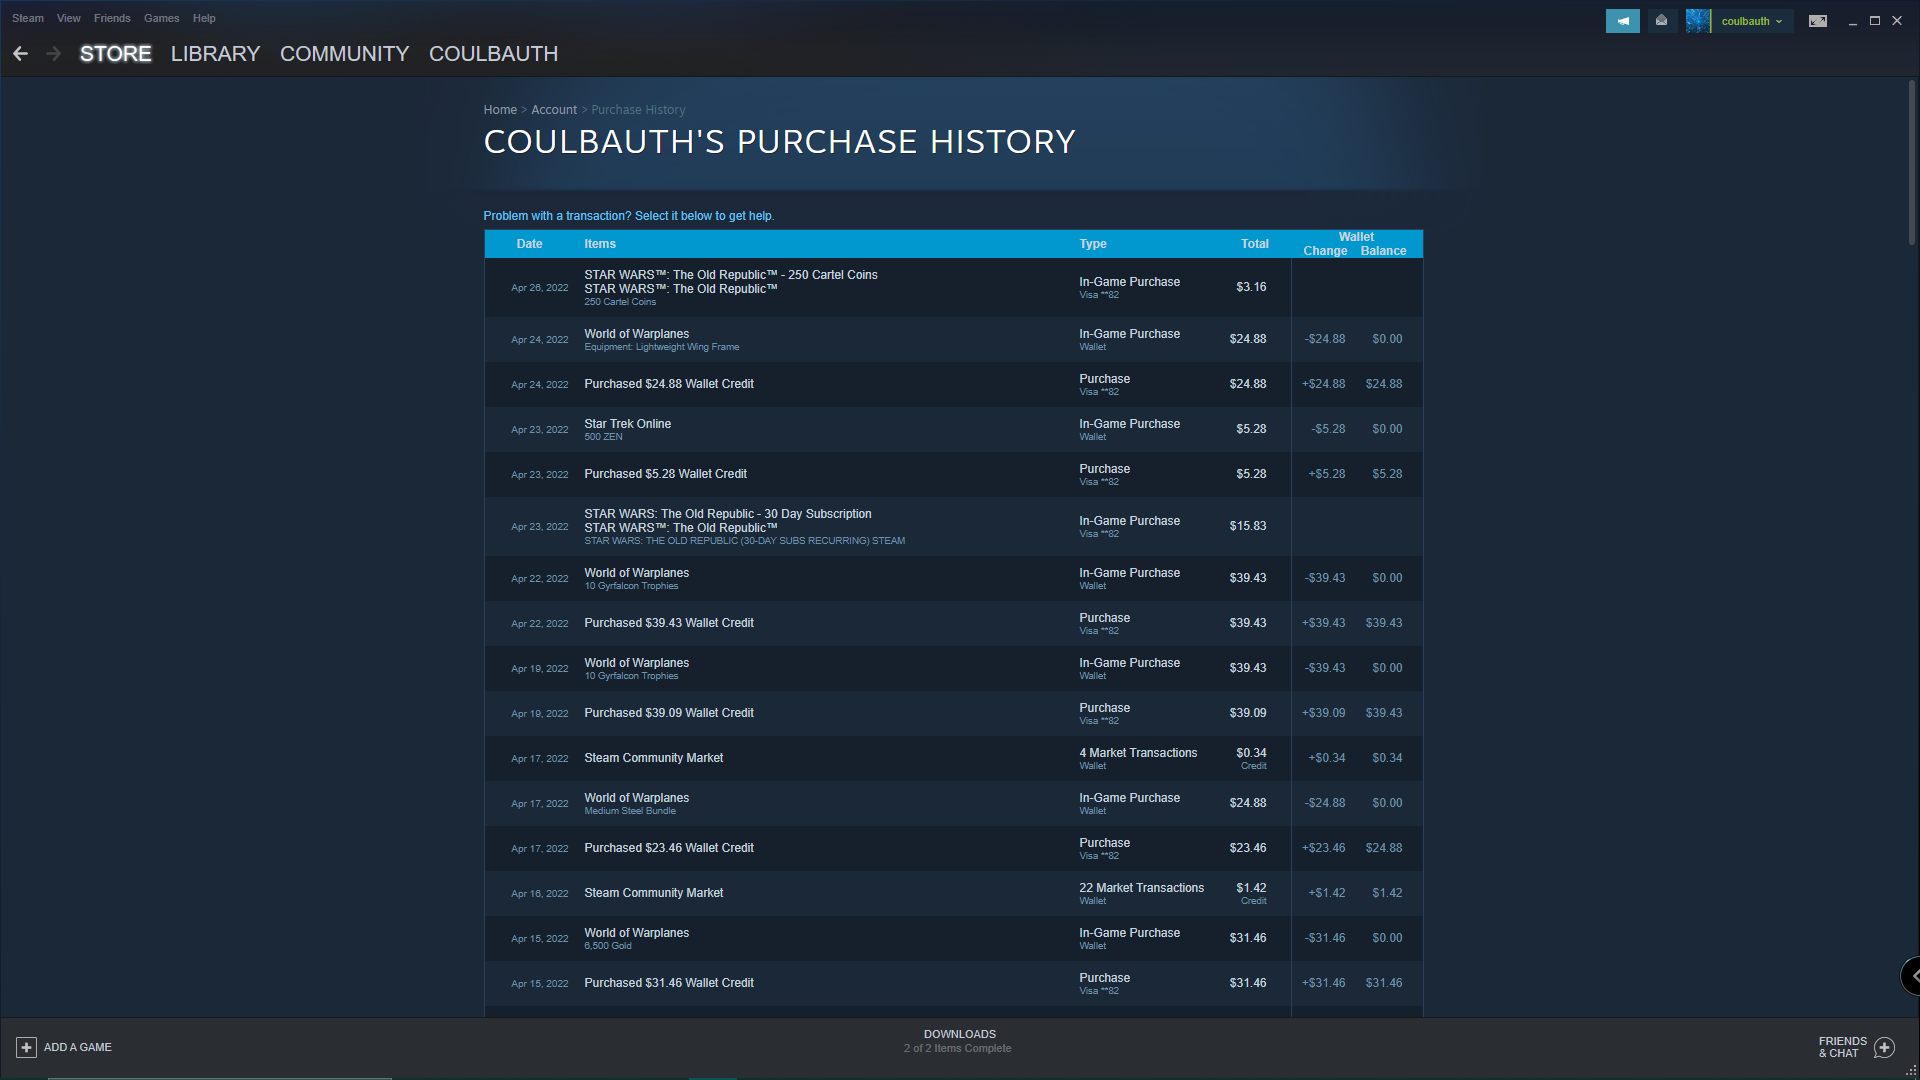Click the Home breadcrumb link
This screenshot has height=1080, width=1920.
tap(500, 110)
